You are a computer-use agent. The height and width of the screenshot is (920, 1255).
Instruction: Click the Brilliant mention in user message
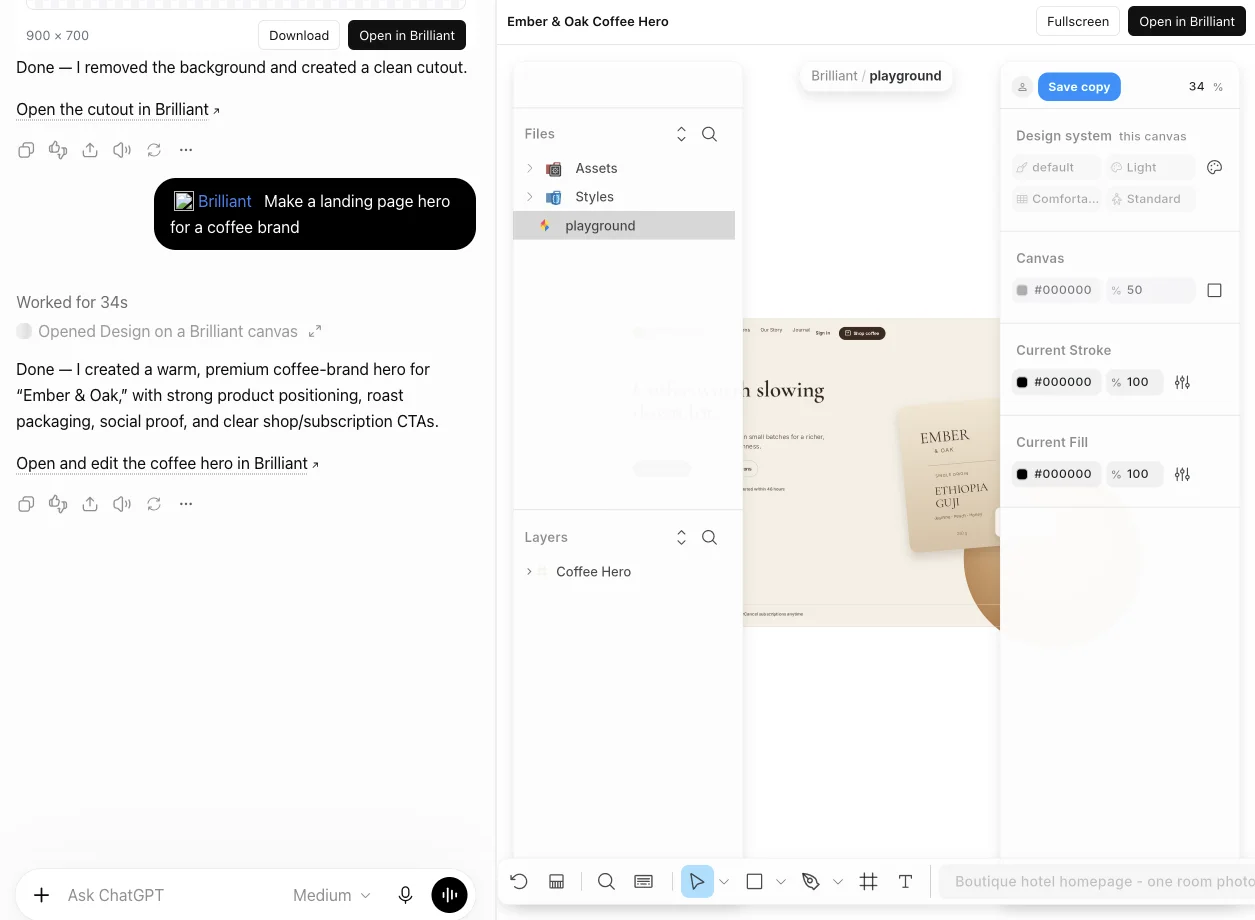click(213, 201)
